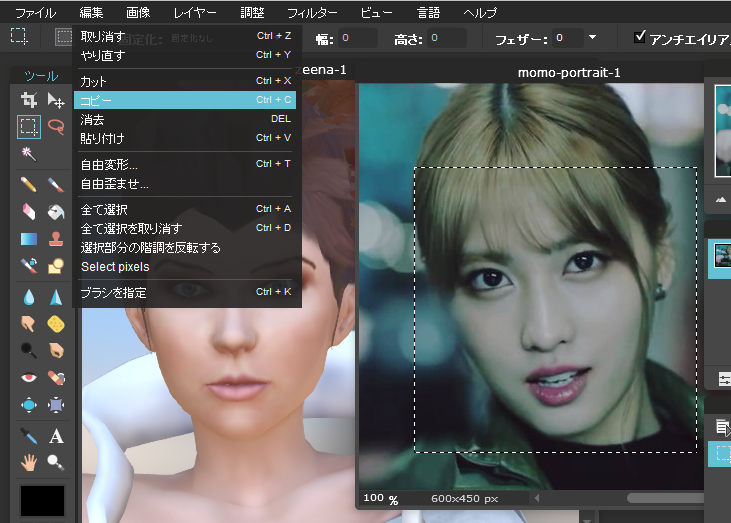Image resolution: width=731 pixels, height=523 pixels.
Task: Select the Lasso tool
Action: pos(56,127)
